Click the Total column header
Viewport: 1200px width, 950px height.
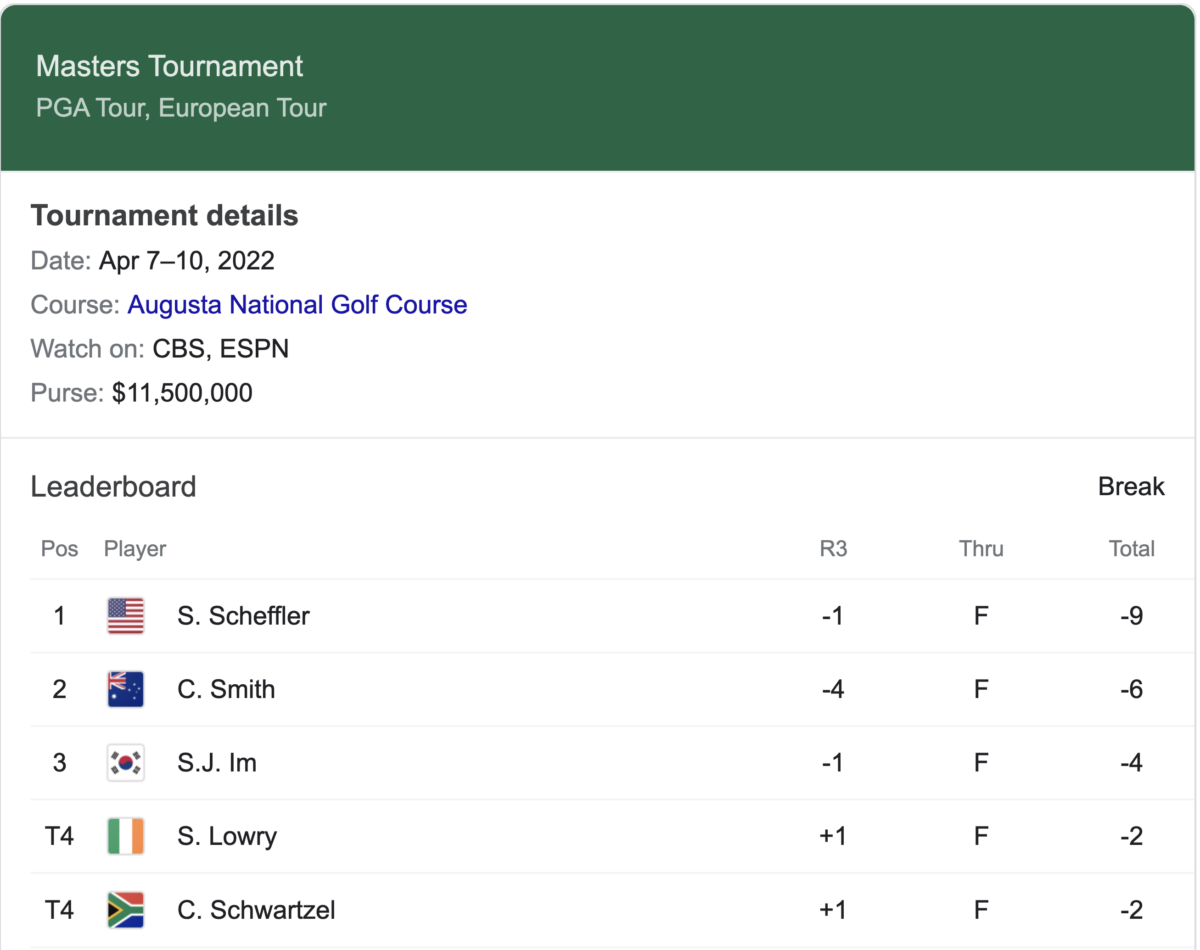coord(1132,549)
